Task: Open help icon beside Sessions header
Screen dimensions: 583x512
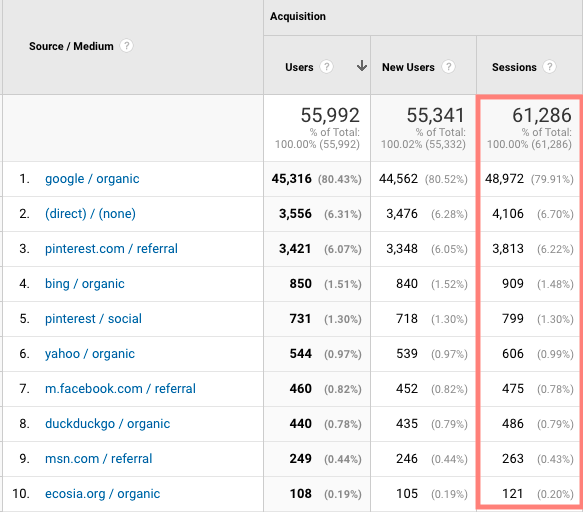Action: (550, 67)
